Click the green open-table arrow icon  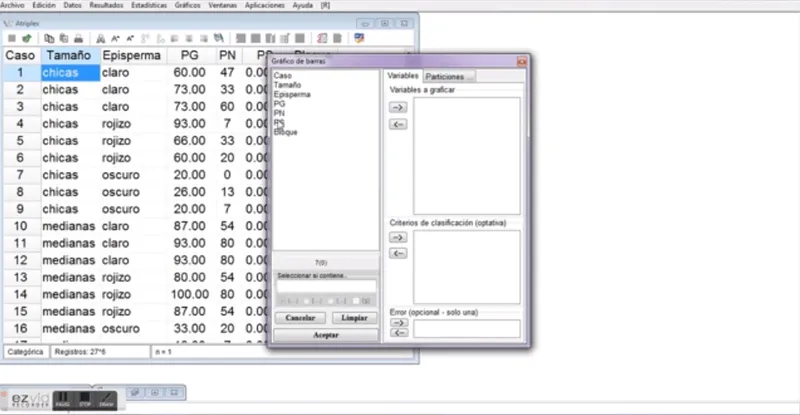pyautogui.click(x=27, y=38)
